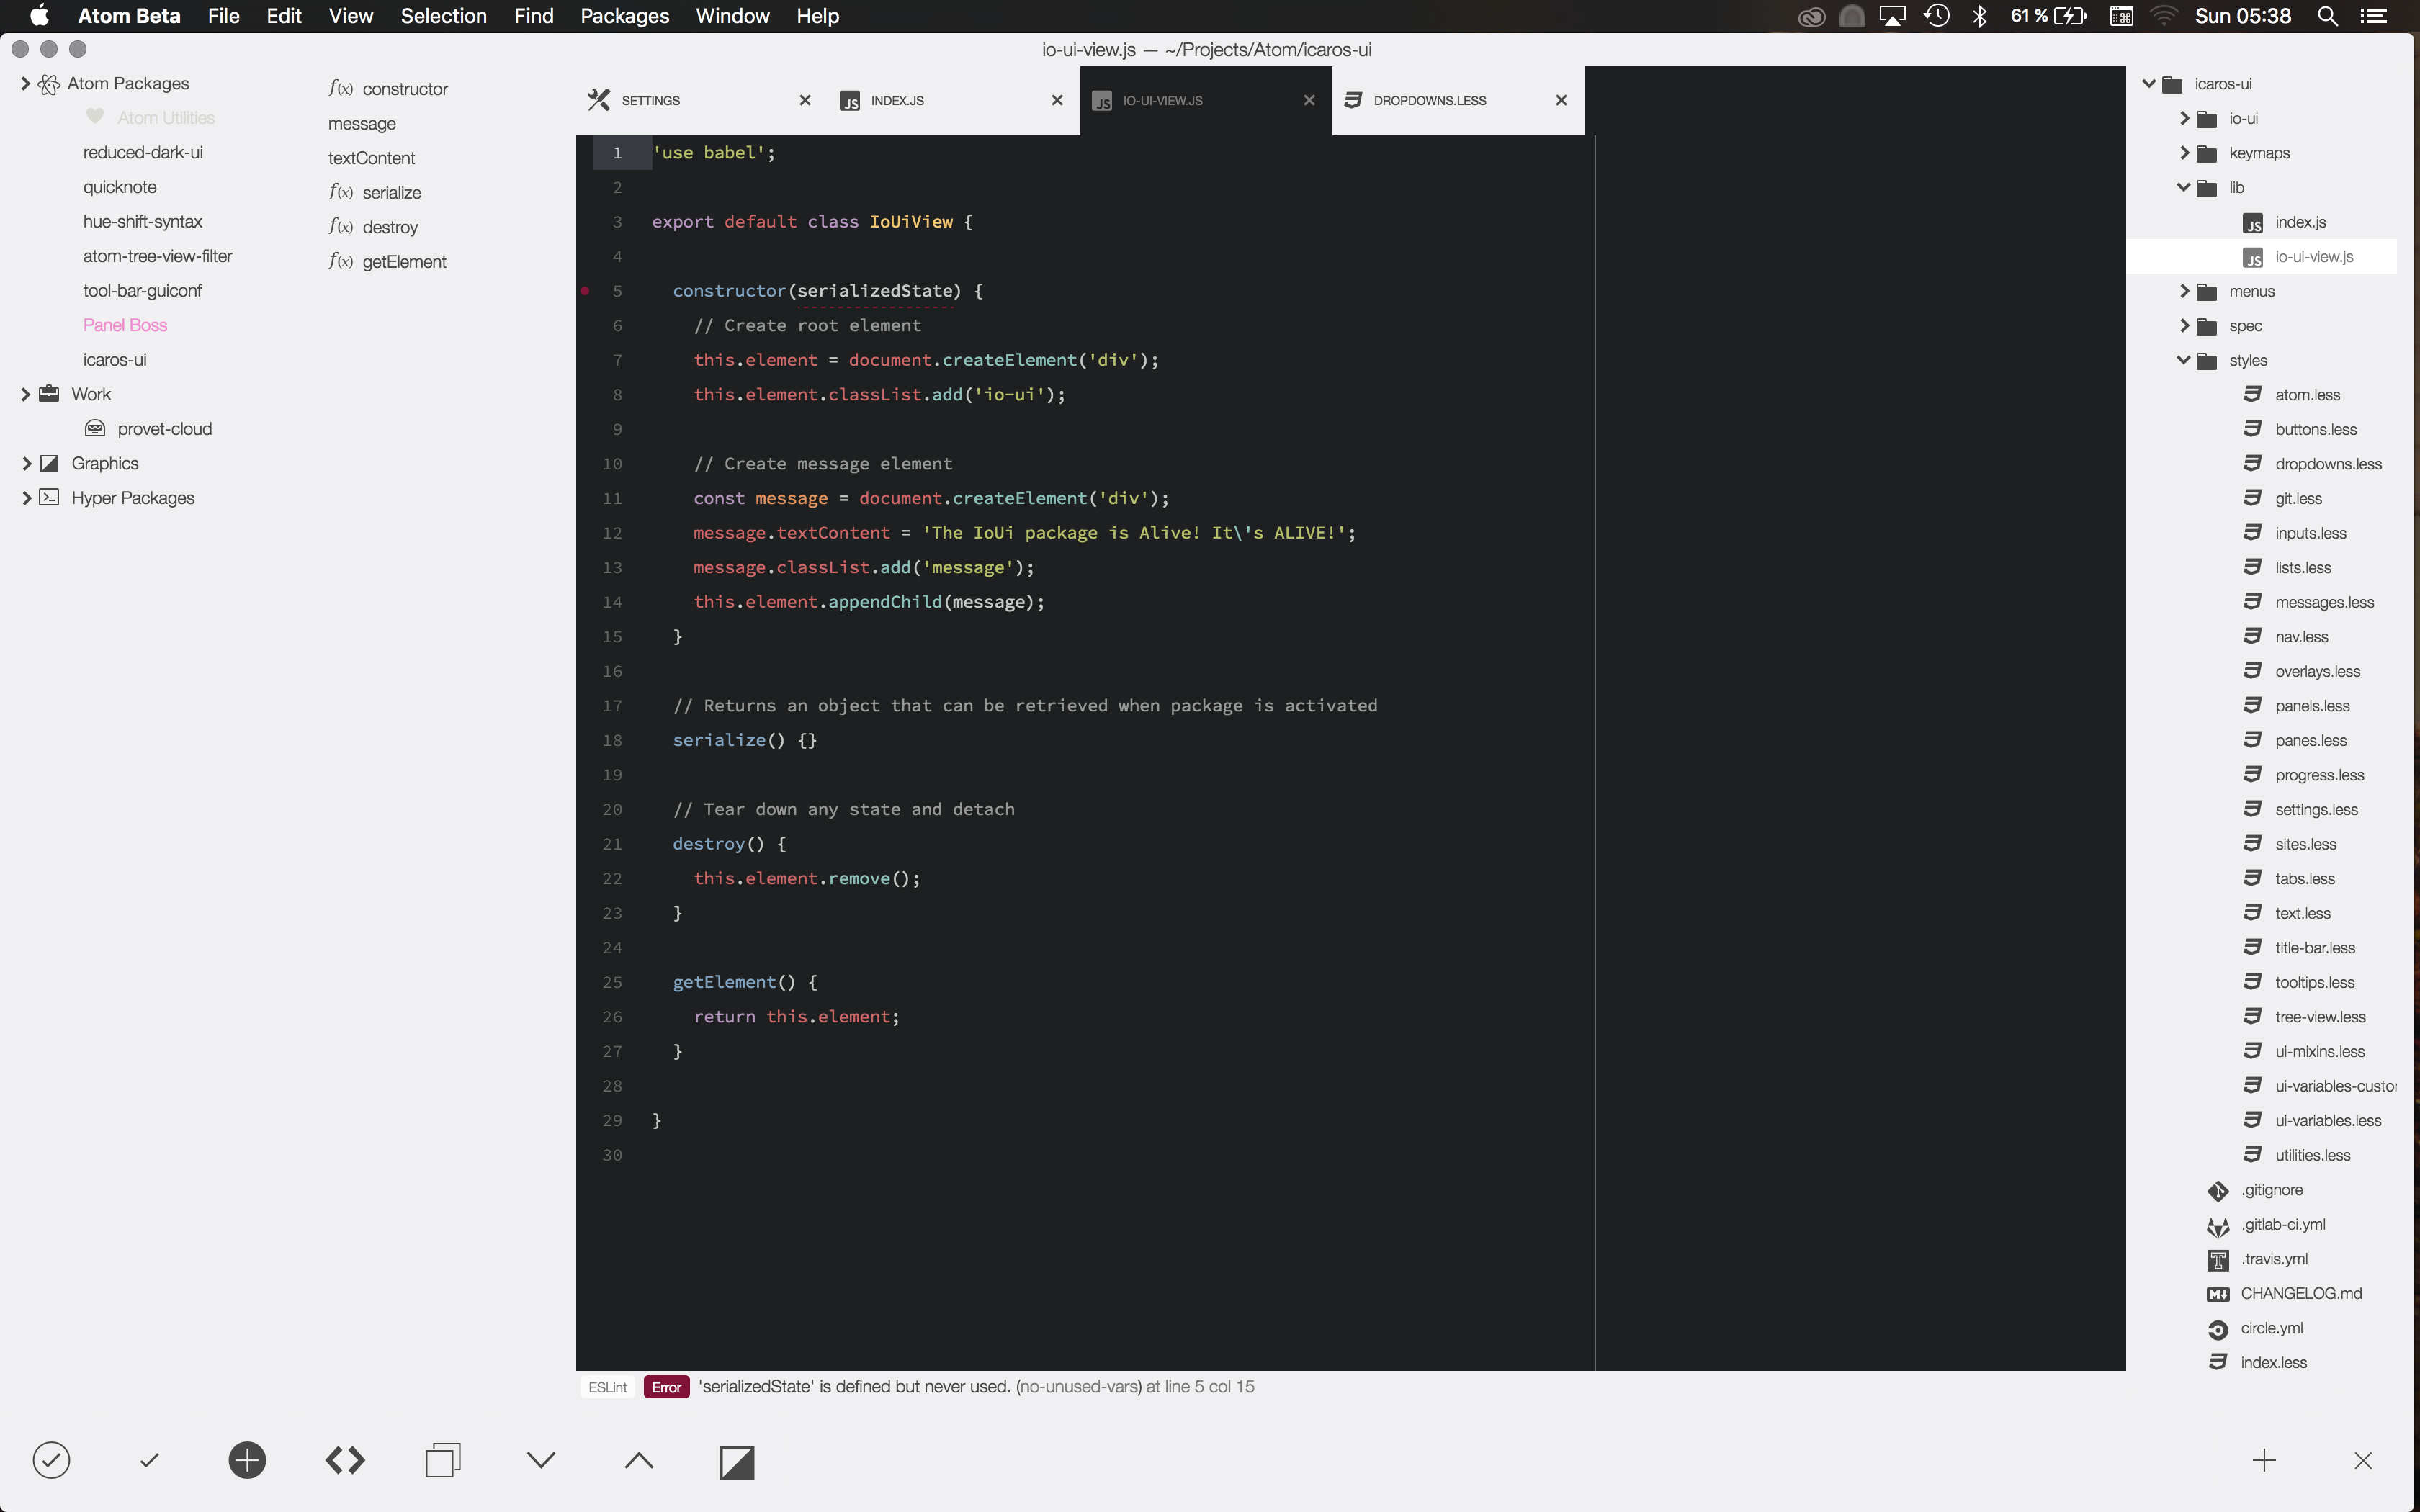Expand the Hyper Packages group
The width and height of the screenshot is (2420, 1512).
26,498
